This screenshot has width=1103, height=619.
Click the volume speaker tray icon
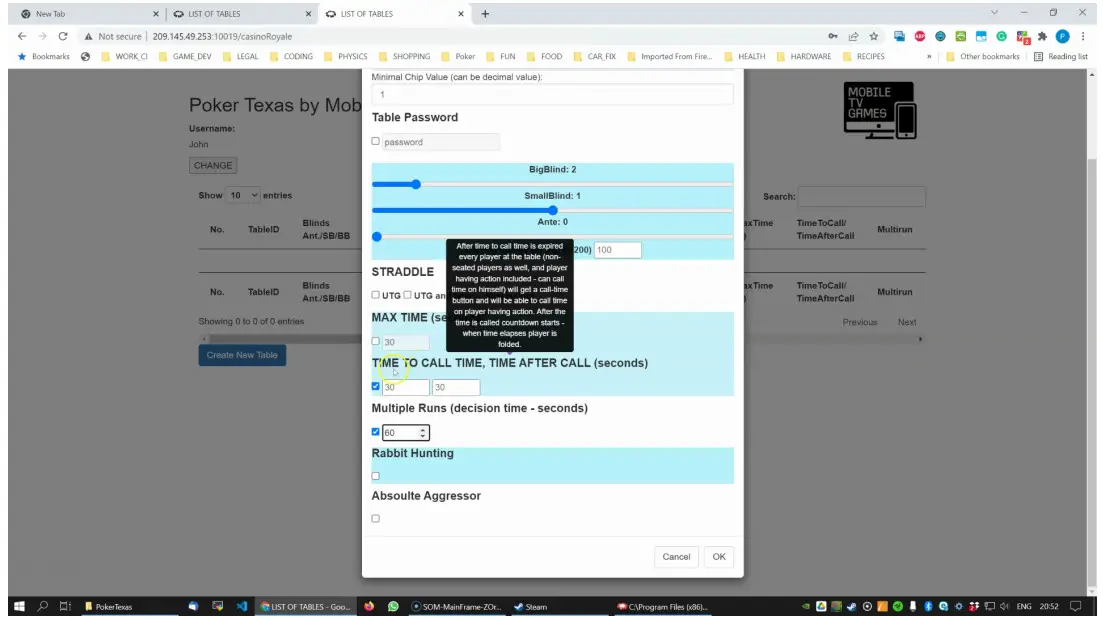click(1005, 606)
